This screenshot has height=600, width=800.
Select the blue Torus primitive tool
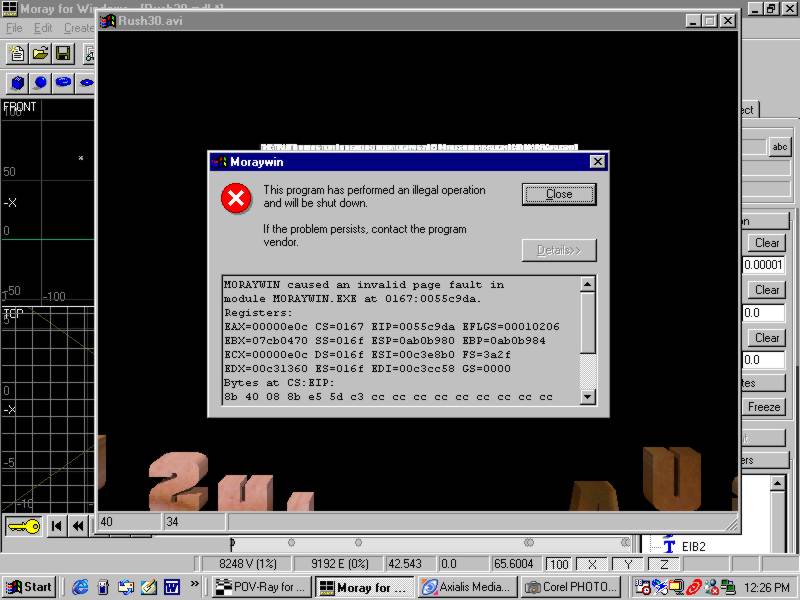pyautogui.click(x=63, y=83)
